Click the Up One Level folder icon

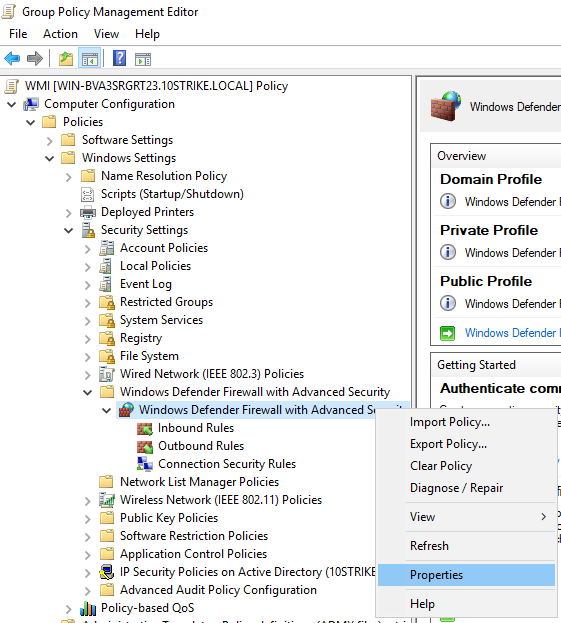[66, 59]
